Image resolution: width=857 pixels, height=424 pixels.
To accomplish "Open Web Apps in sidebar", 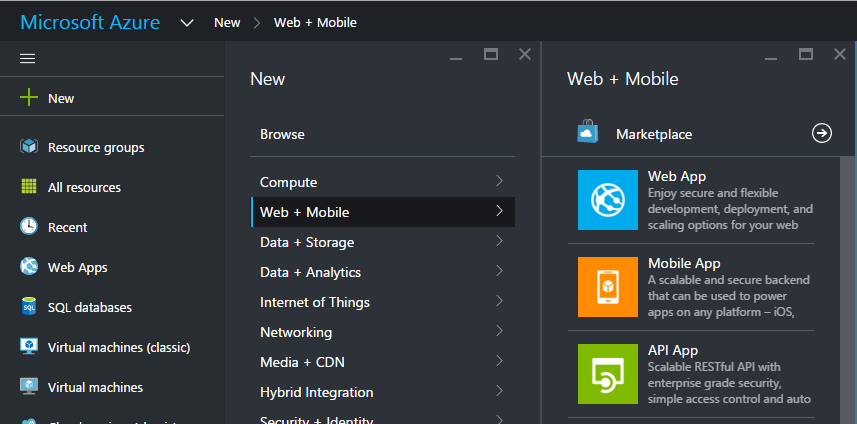I will pyautogui.click(x=78, y=268).
